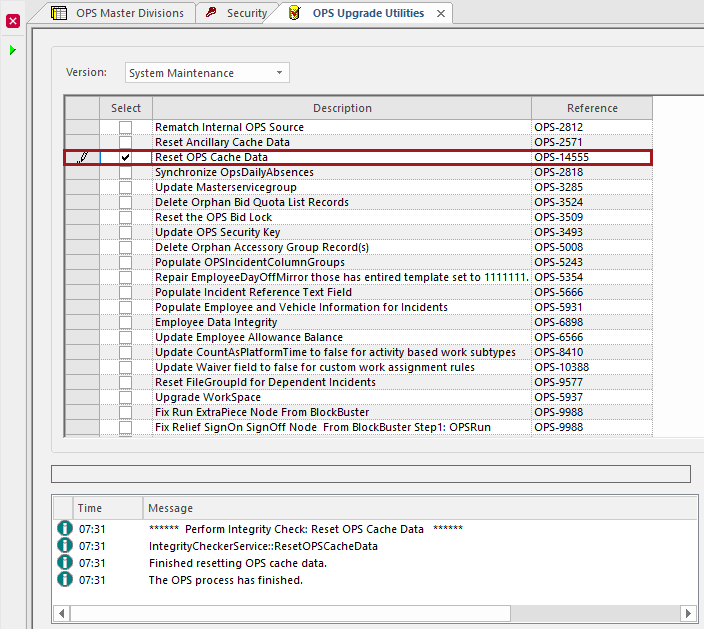Click the red close X icon
This screenshot has height=629, width=704.
[13, 21]
